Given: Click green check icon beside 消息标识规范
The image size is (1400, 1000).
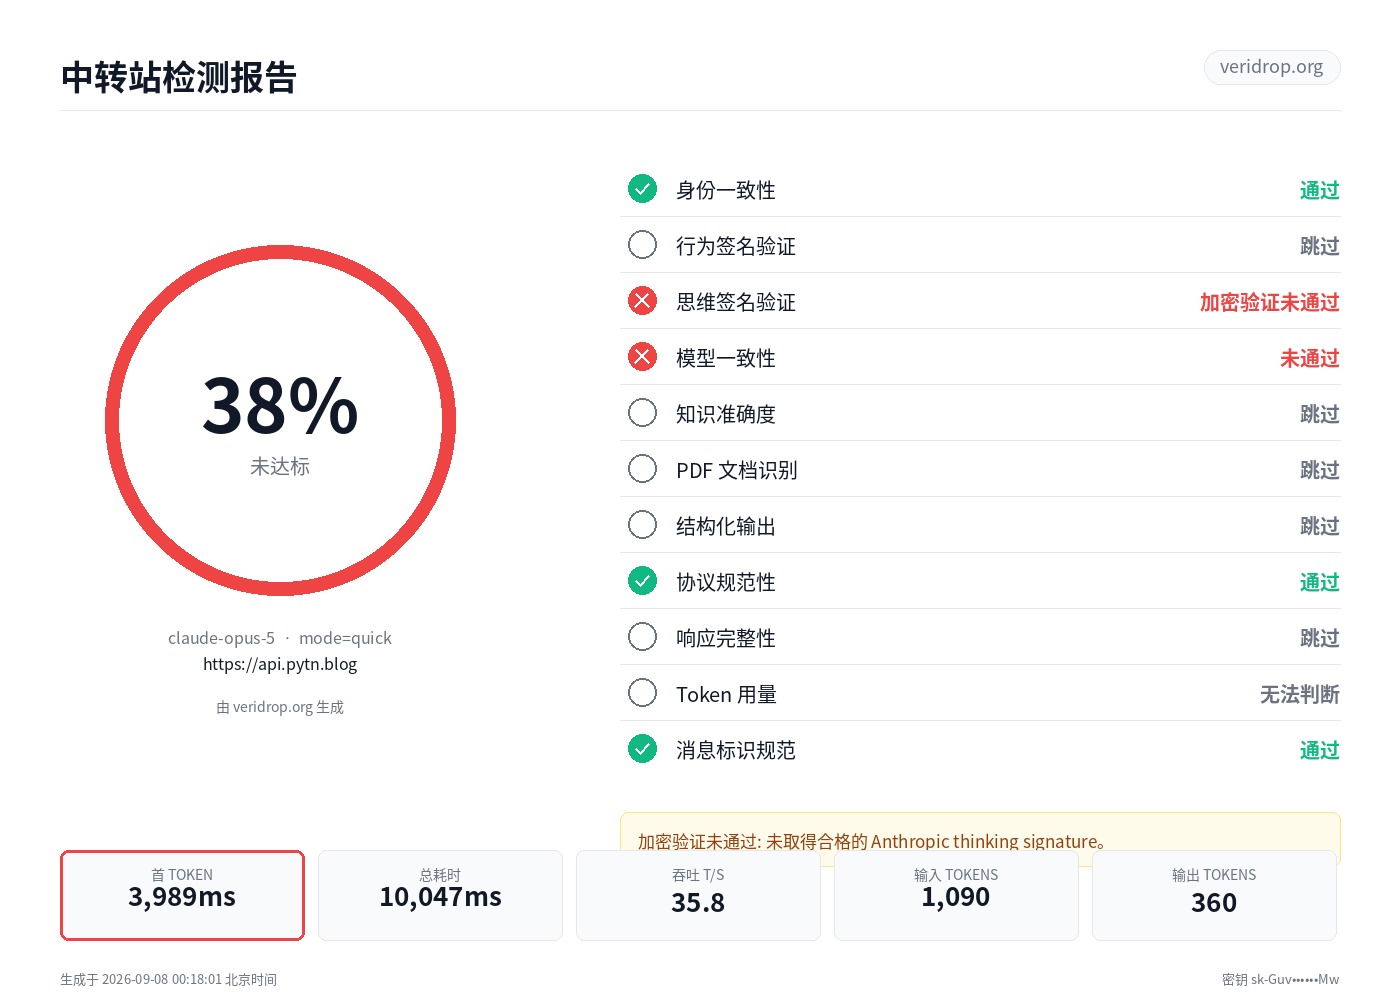Looking at the screenshot, I should (x=642, y=749).
